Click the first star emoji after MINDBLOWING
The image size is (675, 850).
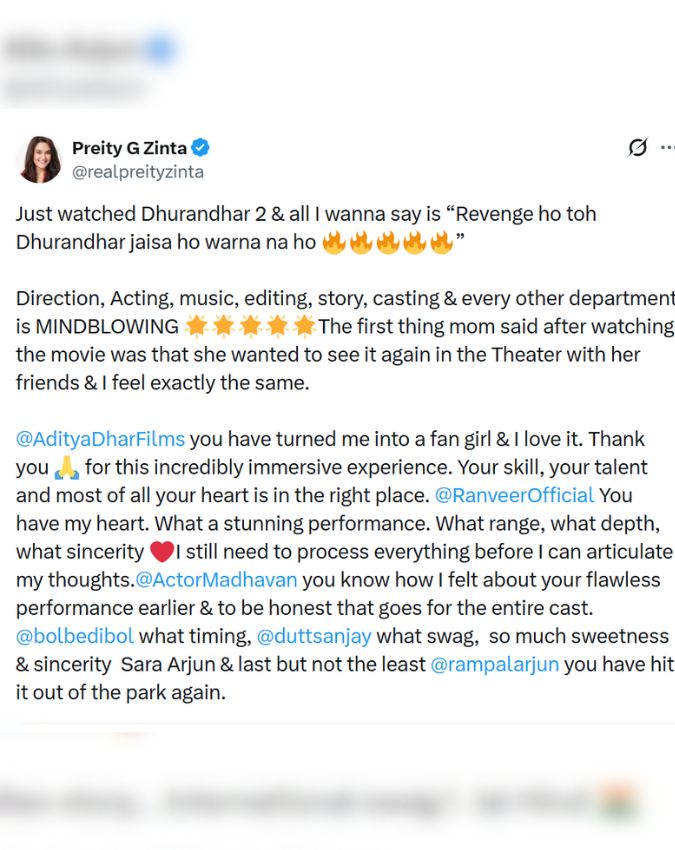click(x=197, y=326)
